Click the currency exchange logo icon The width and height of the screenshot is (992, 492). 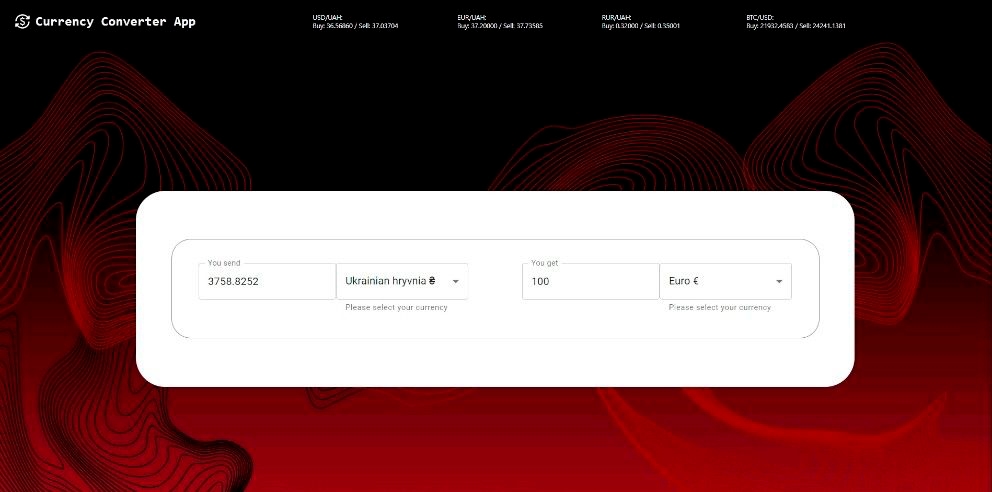coord(22,22)
